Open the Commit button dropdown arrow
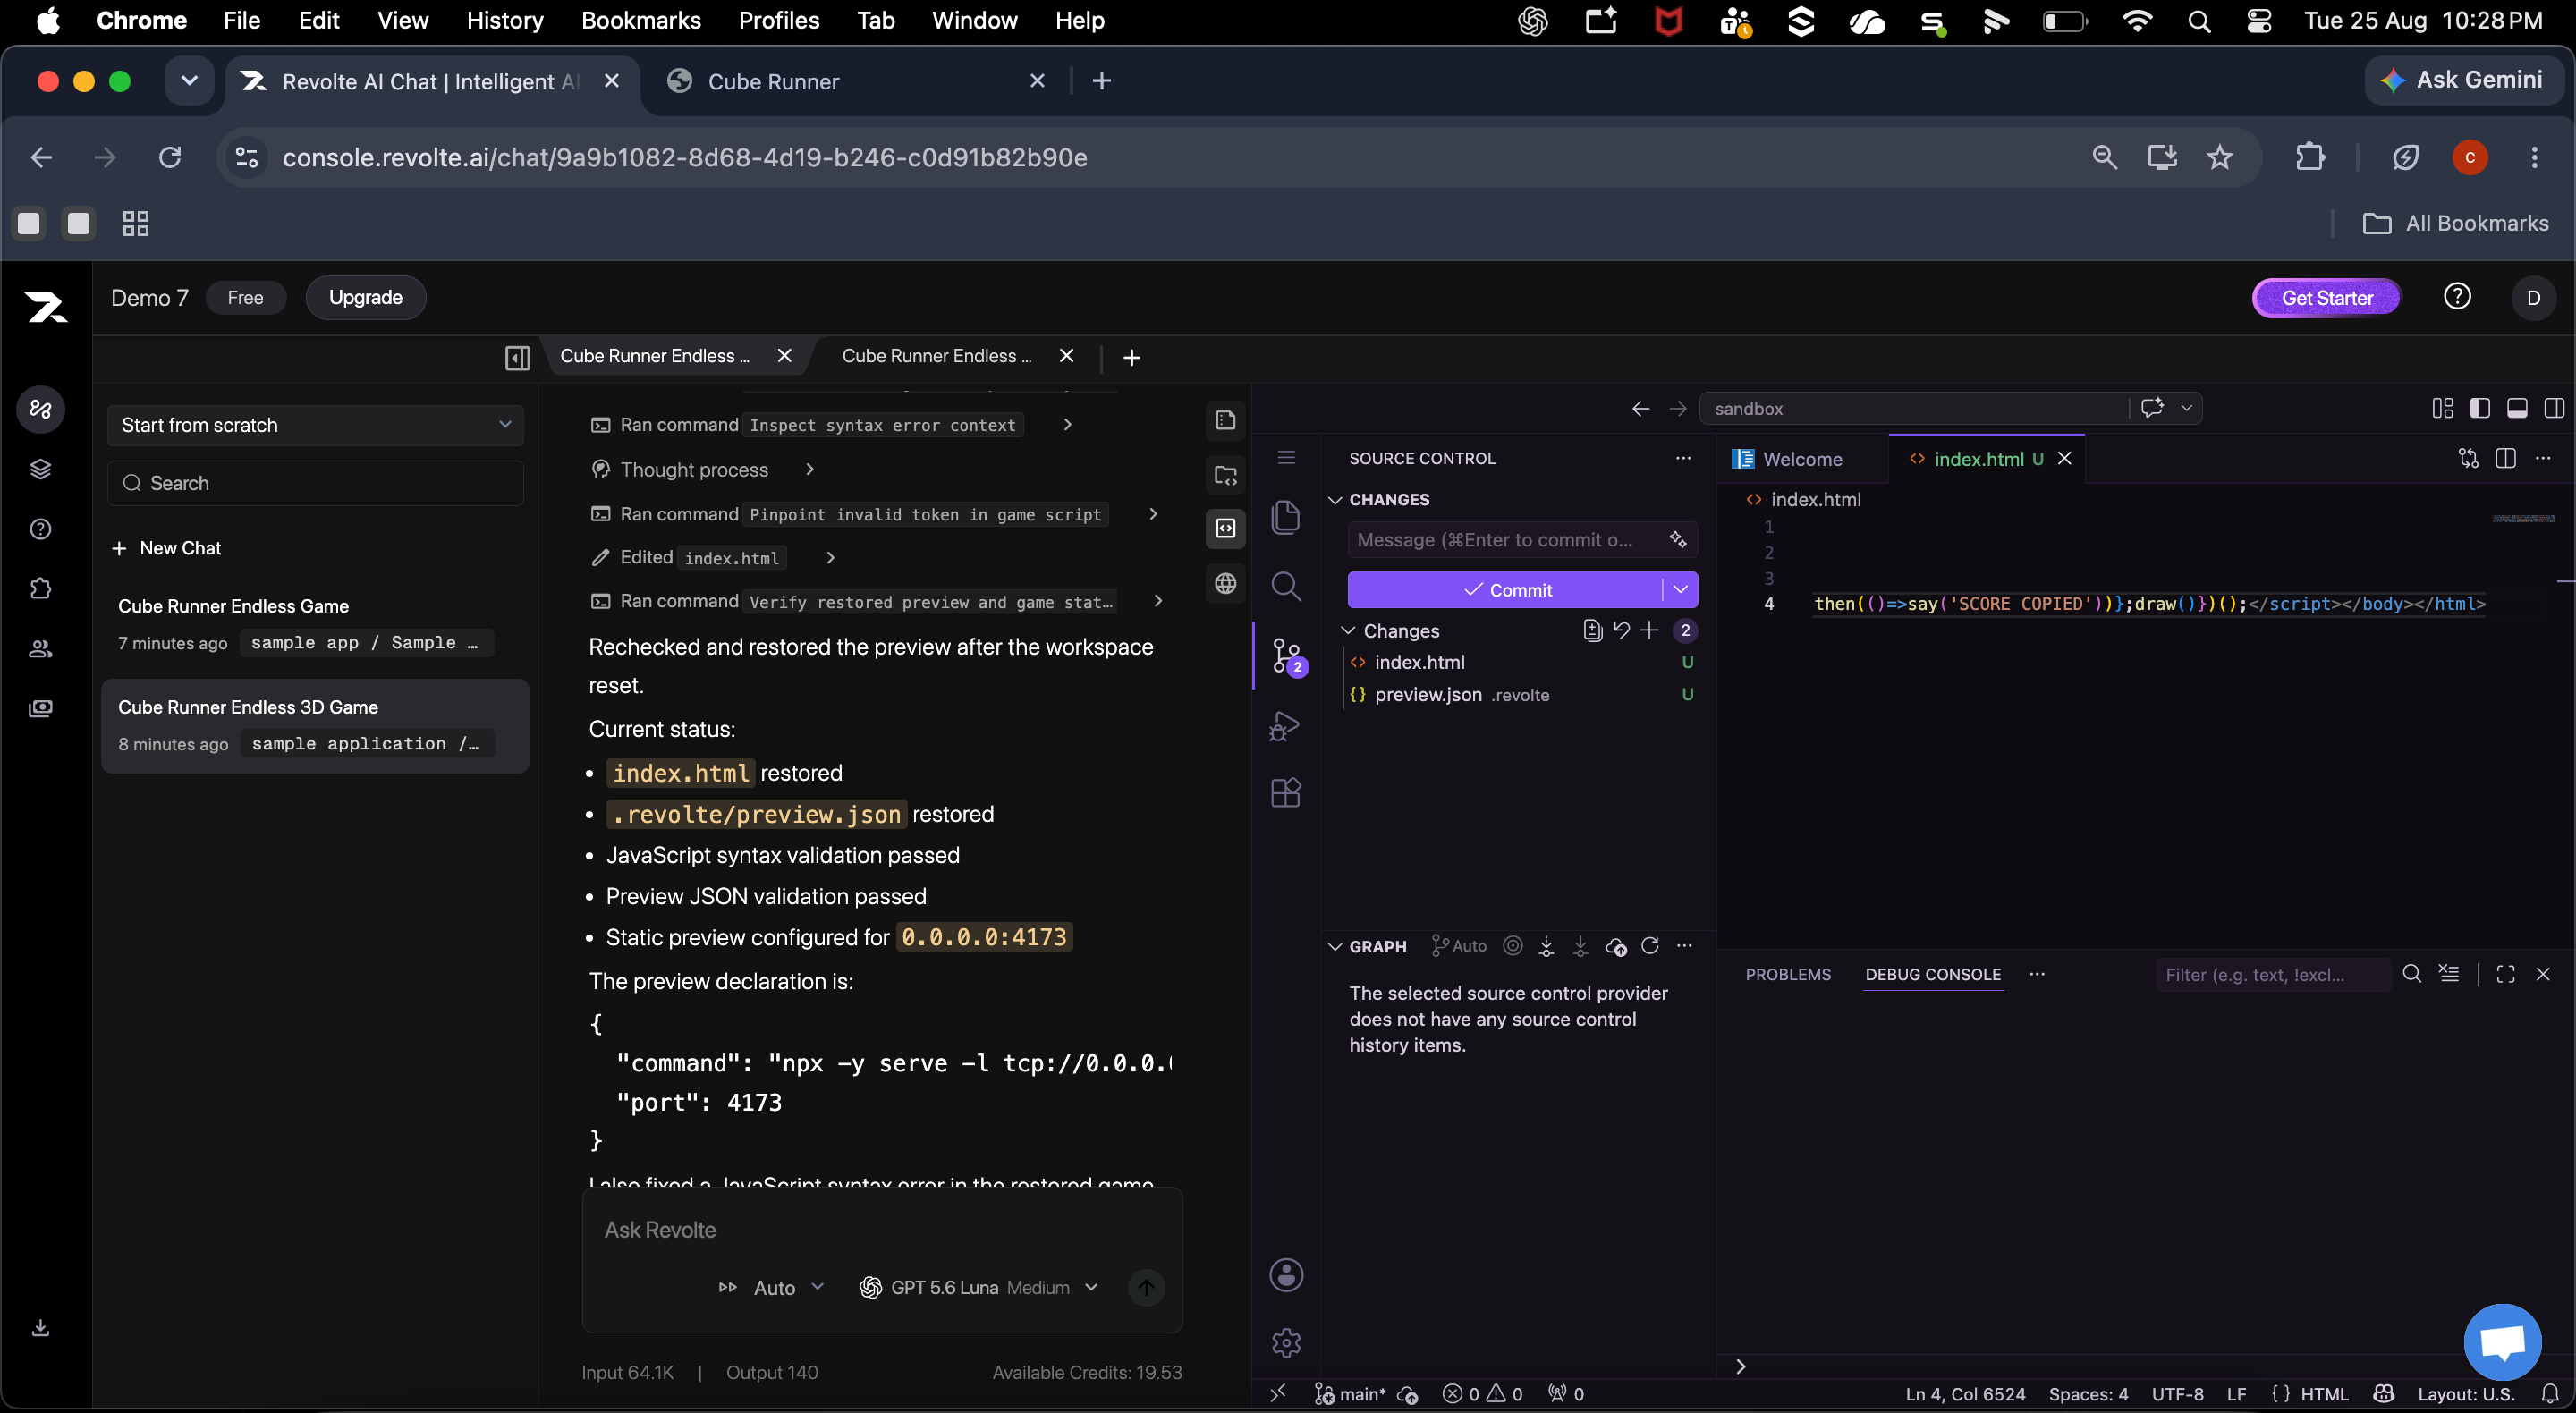 (1680, 590)
